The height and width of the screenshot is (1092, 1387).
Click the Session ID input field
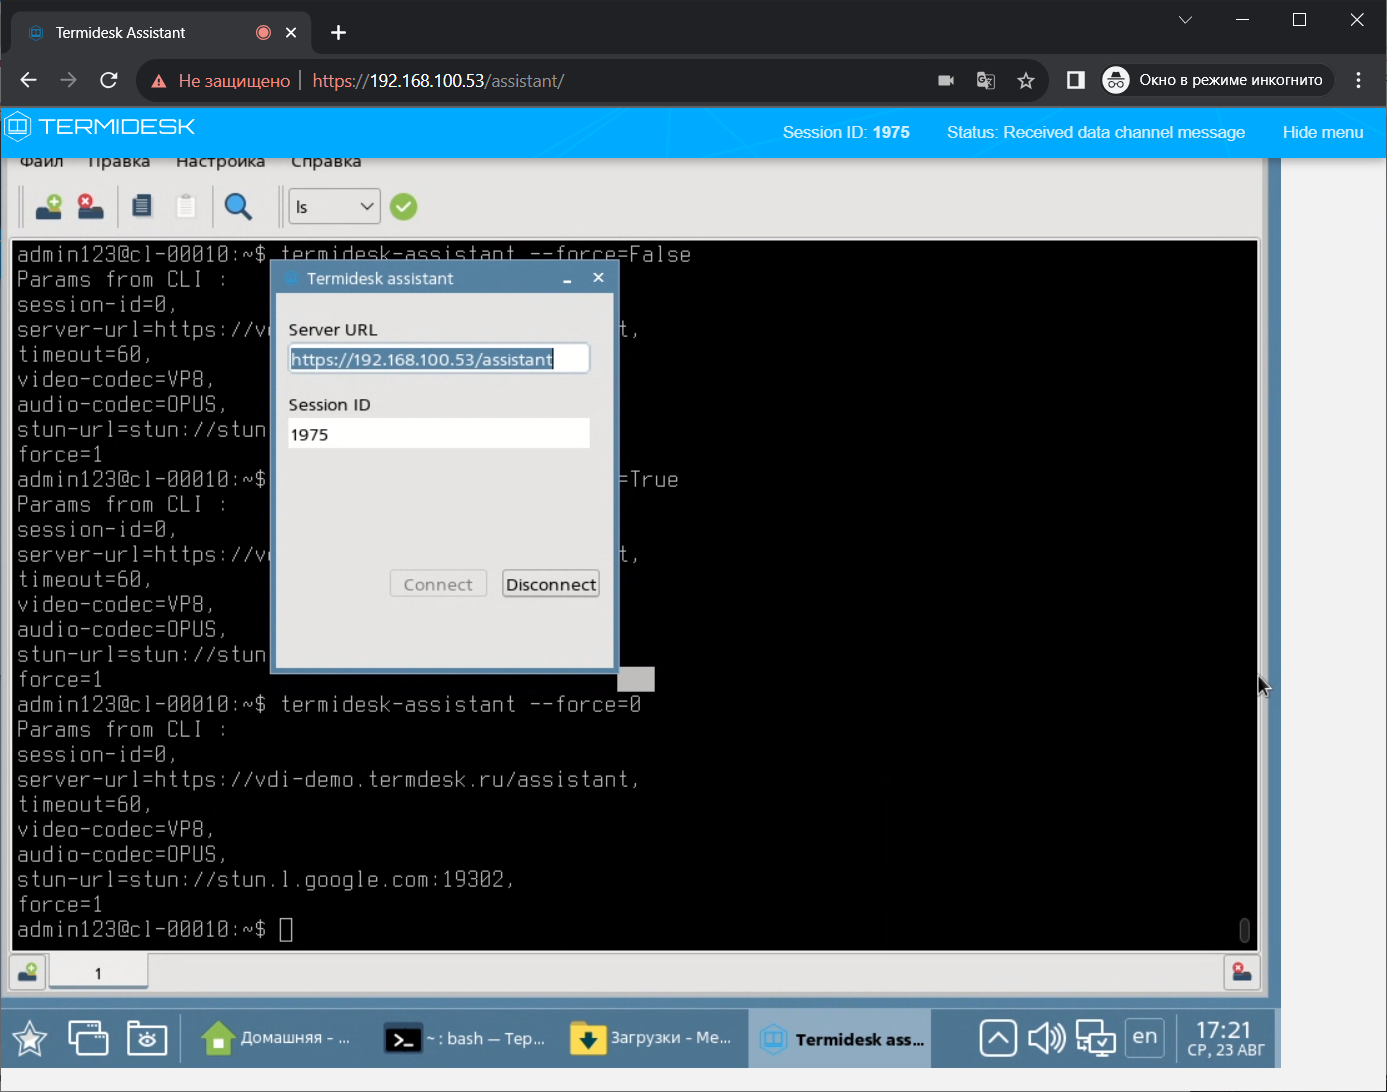coord(438,434)
